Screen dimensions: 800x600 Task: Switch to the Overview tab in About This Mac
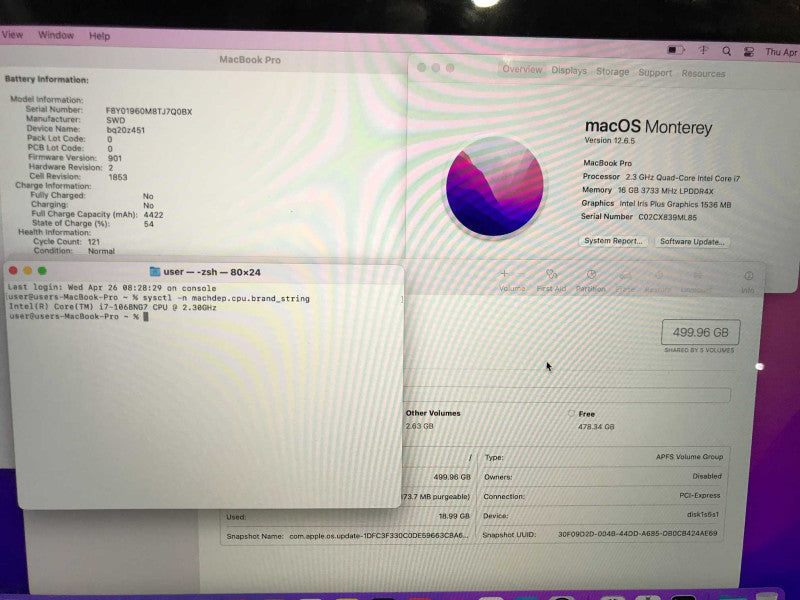tap(522, 69)
